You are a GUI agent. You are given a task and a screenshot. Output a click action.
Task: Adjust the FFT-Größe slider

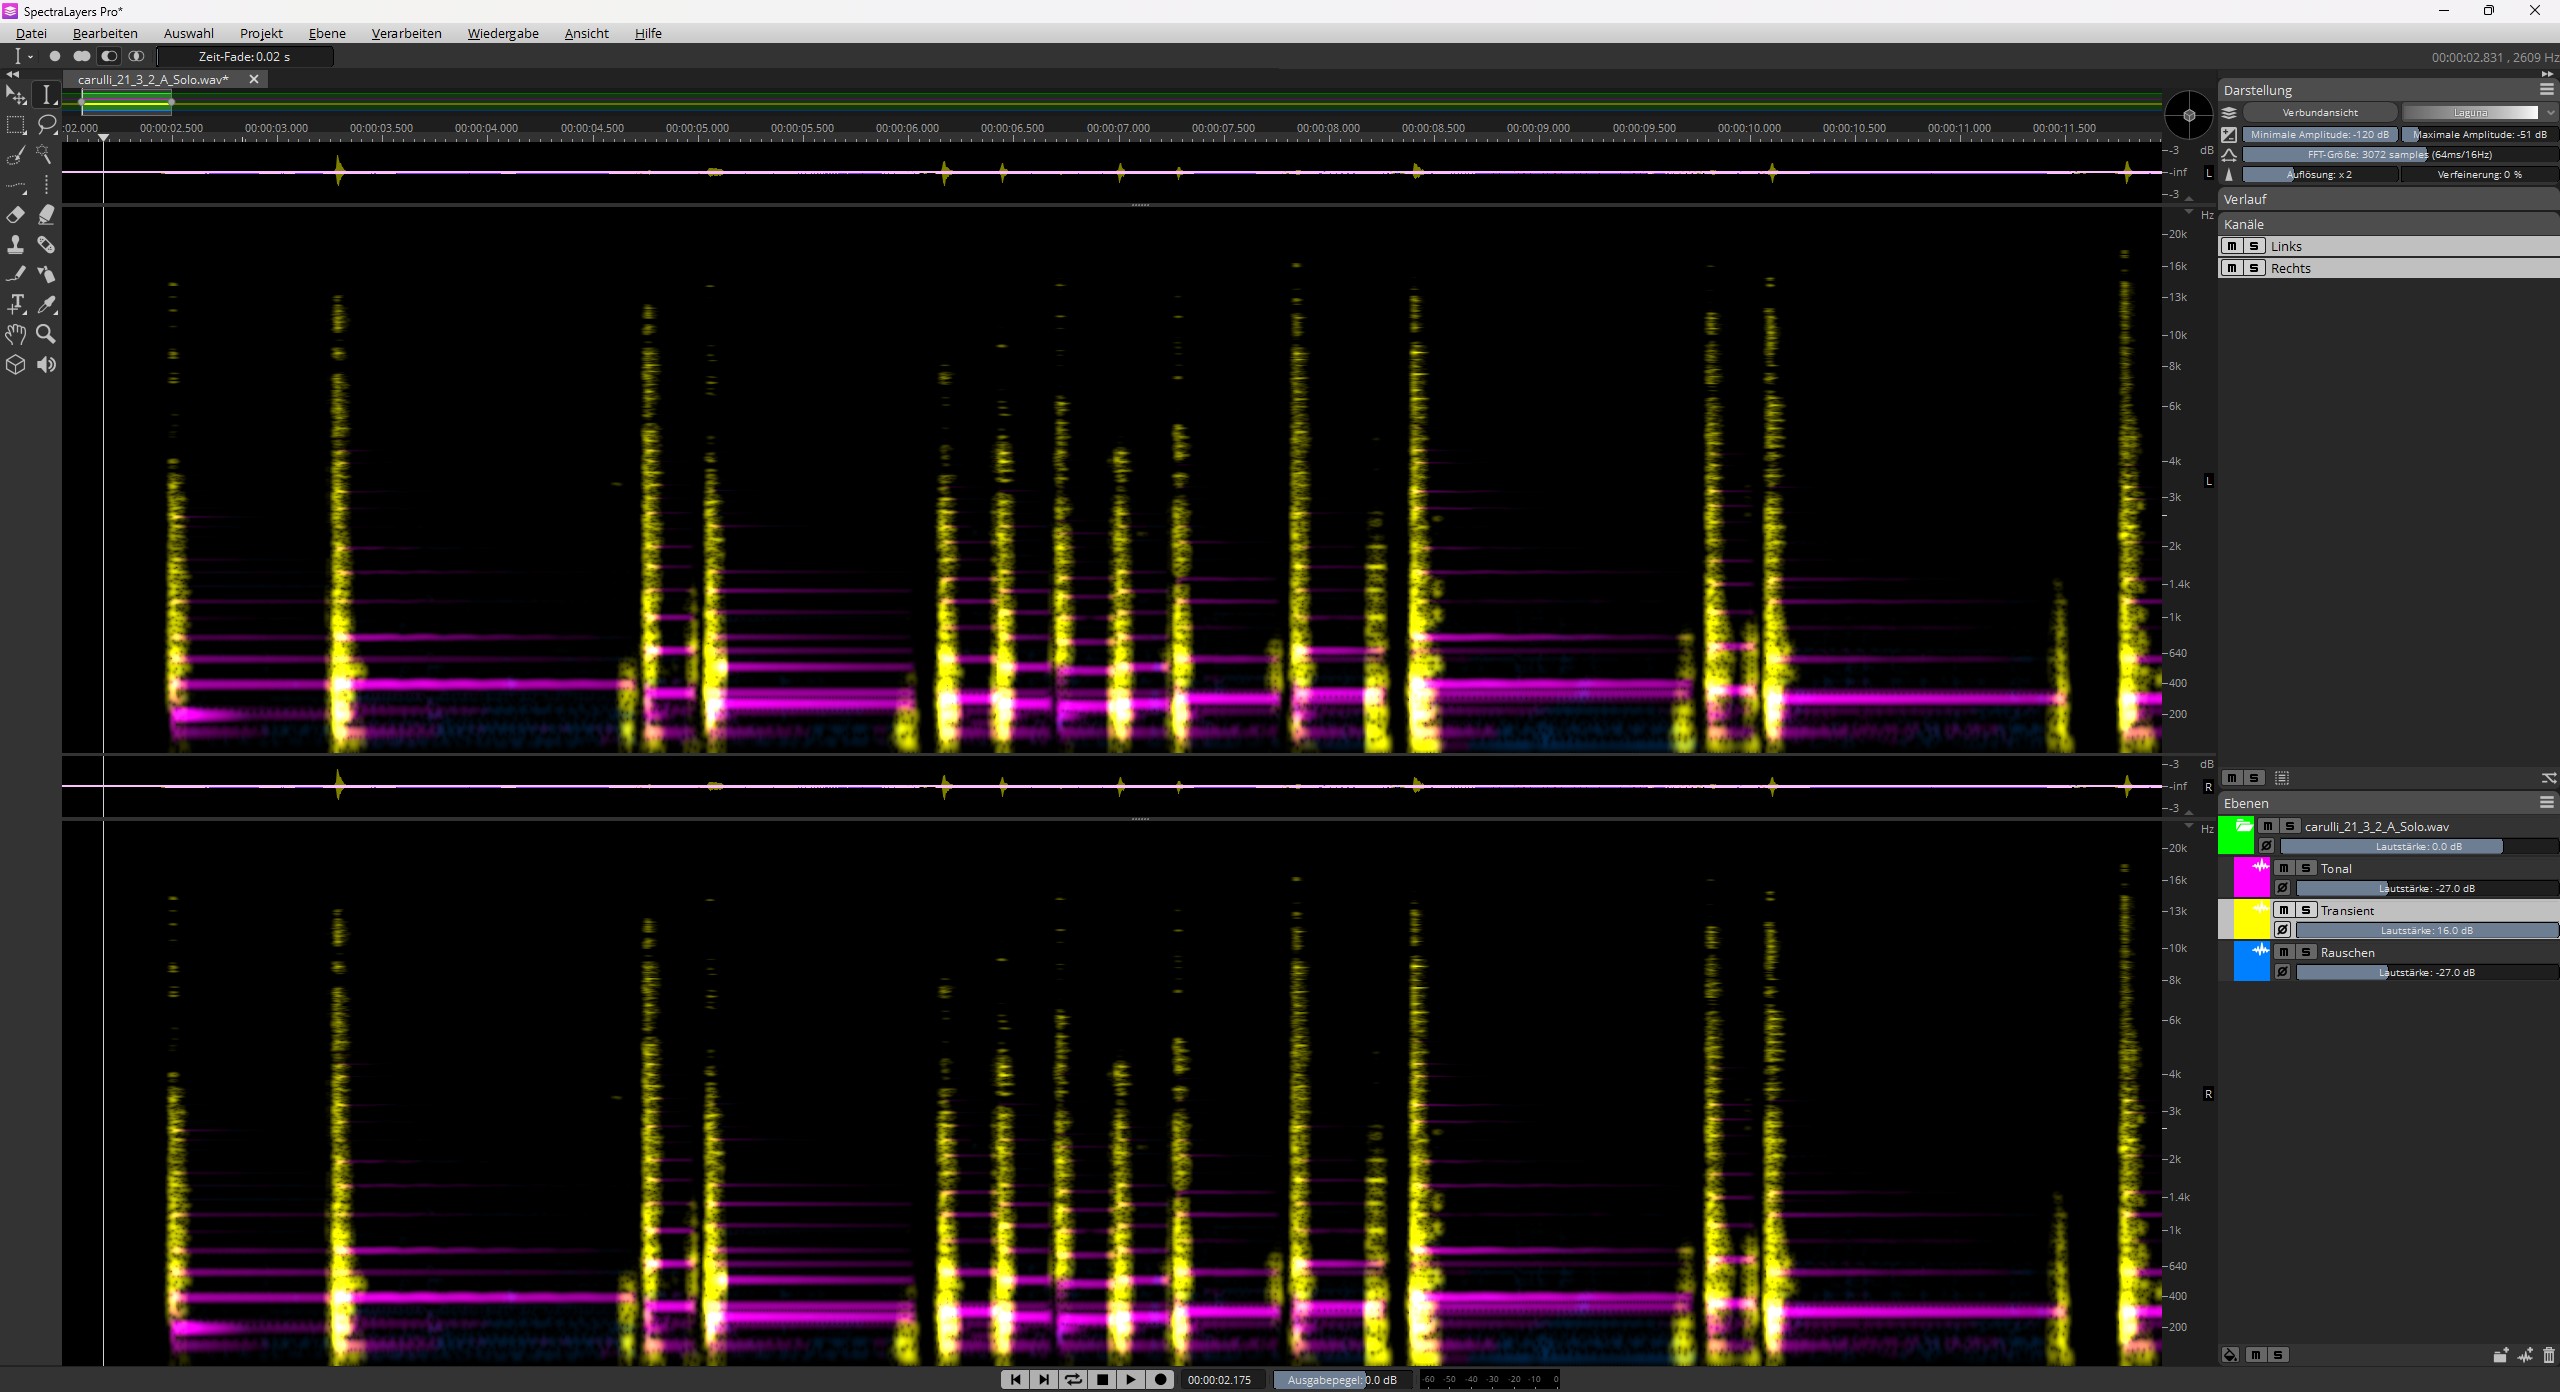click(x=2398, y=154)
